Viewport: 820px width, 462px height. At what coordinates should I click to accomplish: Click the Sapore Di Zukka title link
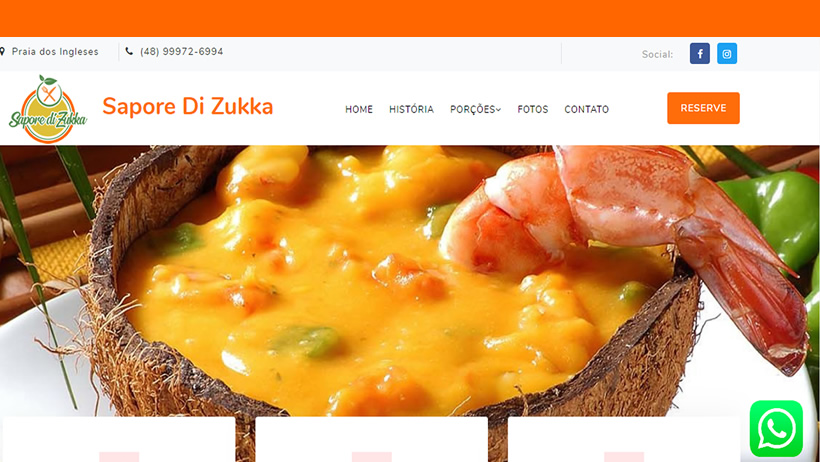click(188, 107)
